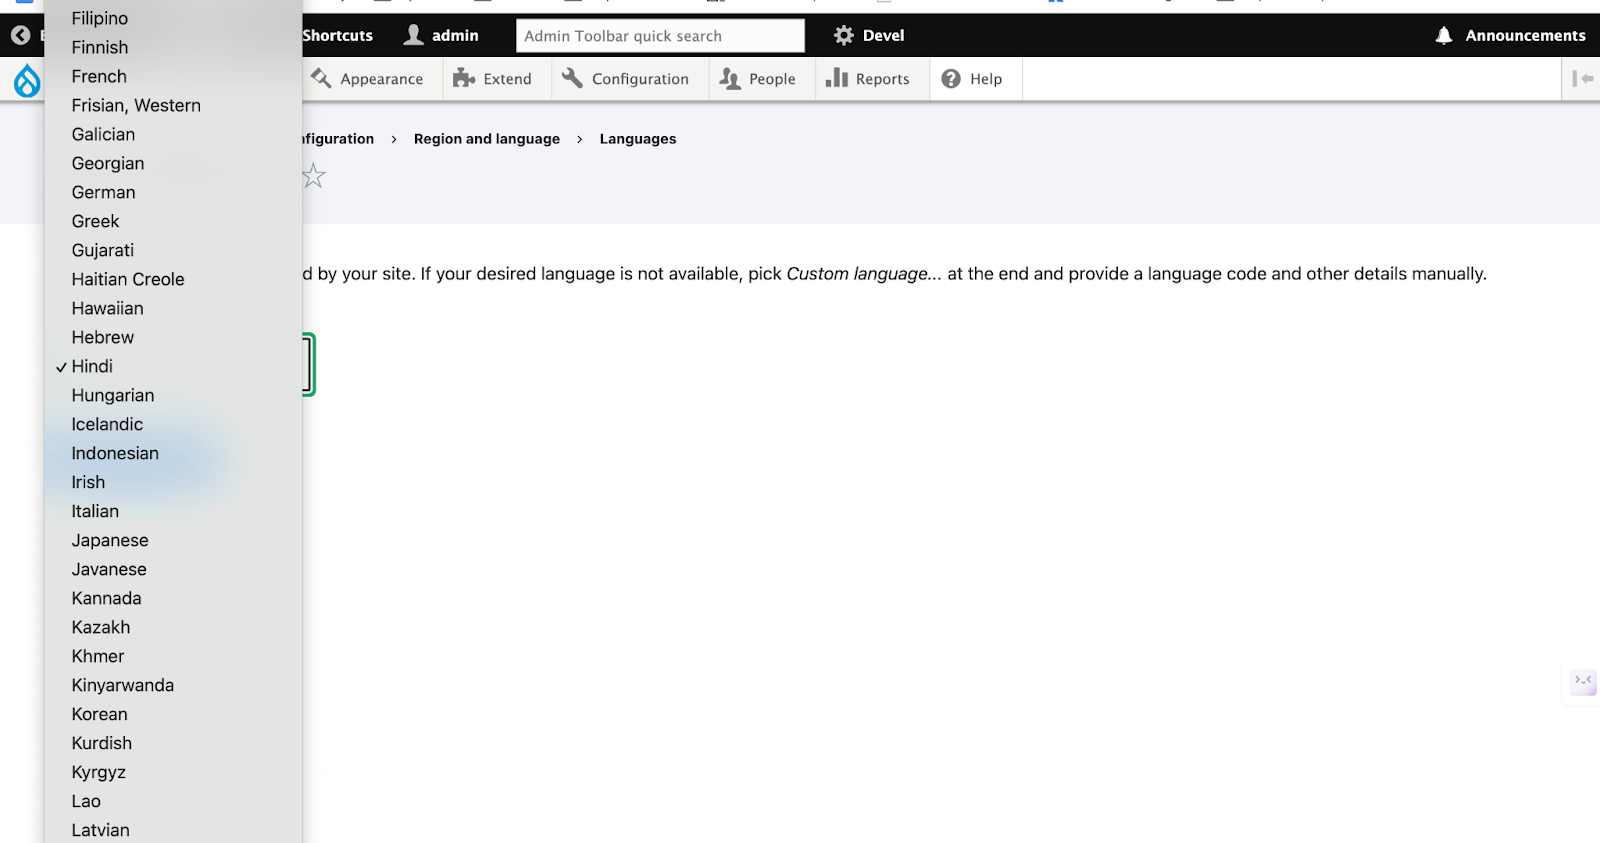This screenshot has height=843, width=1600.
Task: Click the toolbar orientation toggle icon
Action: pos(1582,78)
